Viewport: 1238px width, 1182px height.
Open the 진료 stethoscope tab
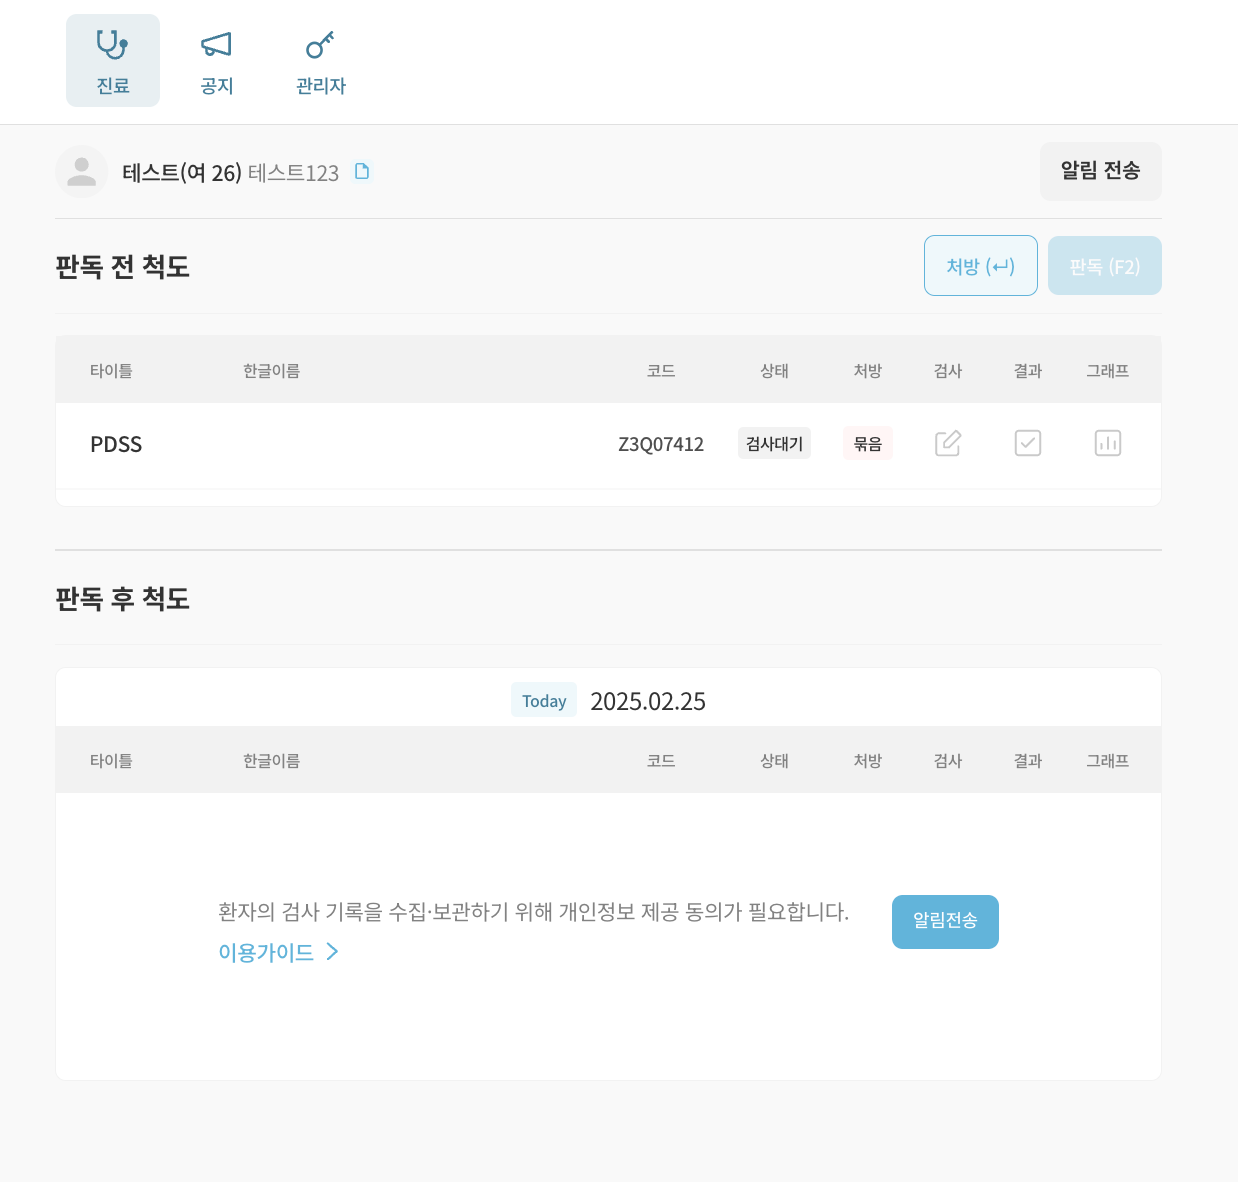point(113,60)
